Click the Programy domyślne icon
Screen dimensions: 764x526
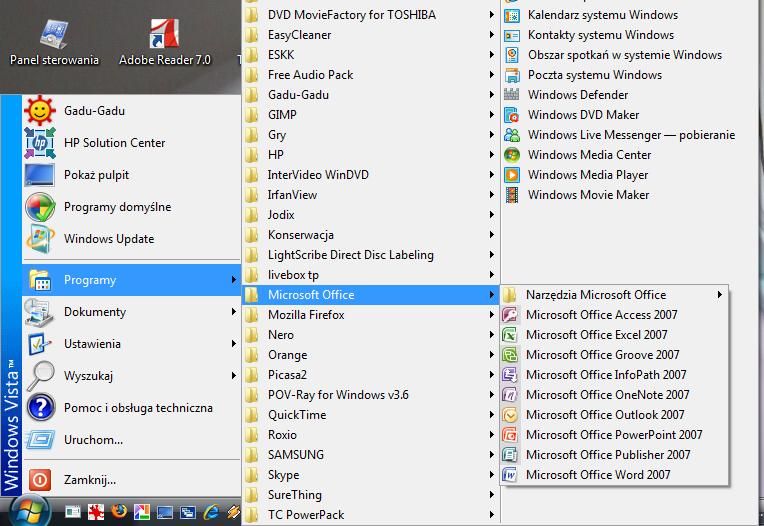click(x=39, y=207)
